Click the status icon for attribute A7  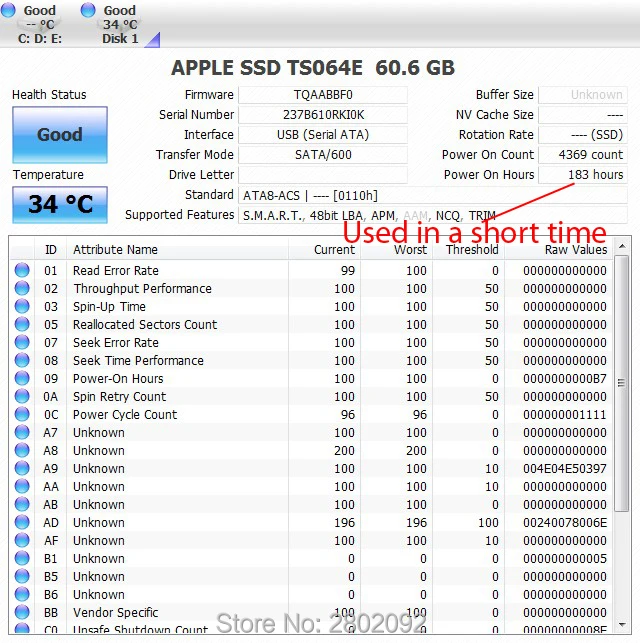pos(22,432)
